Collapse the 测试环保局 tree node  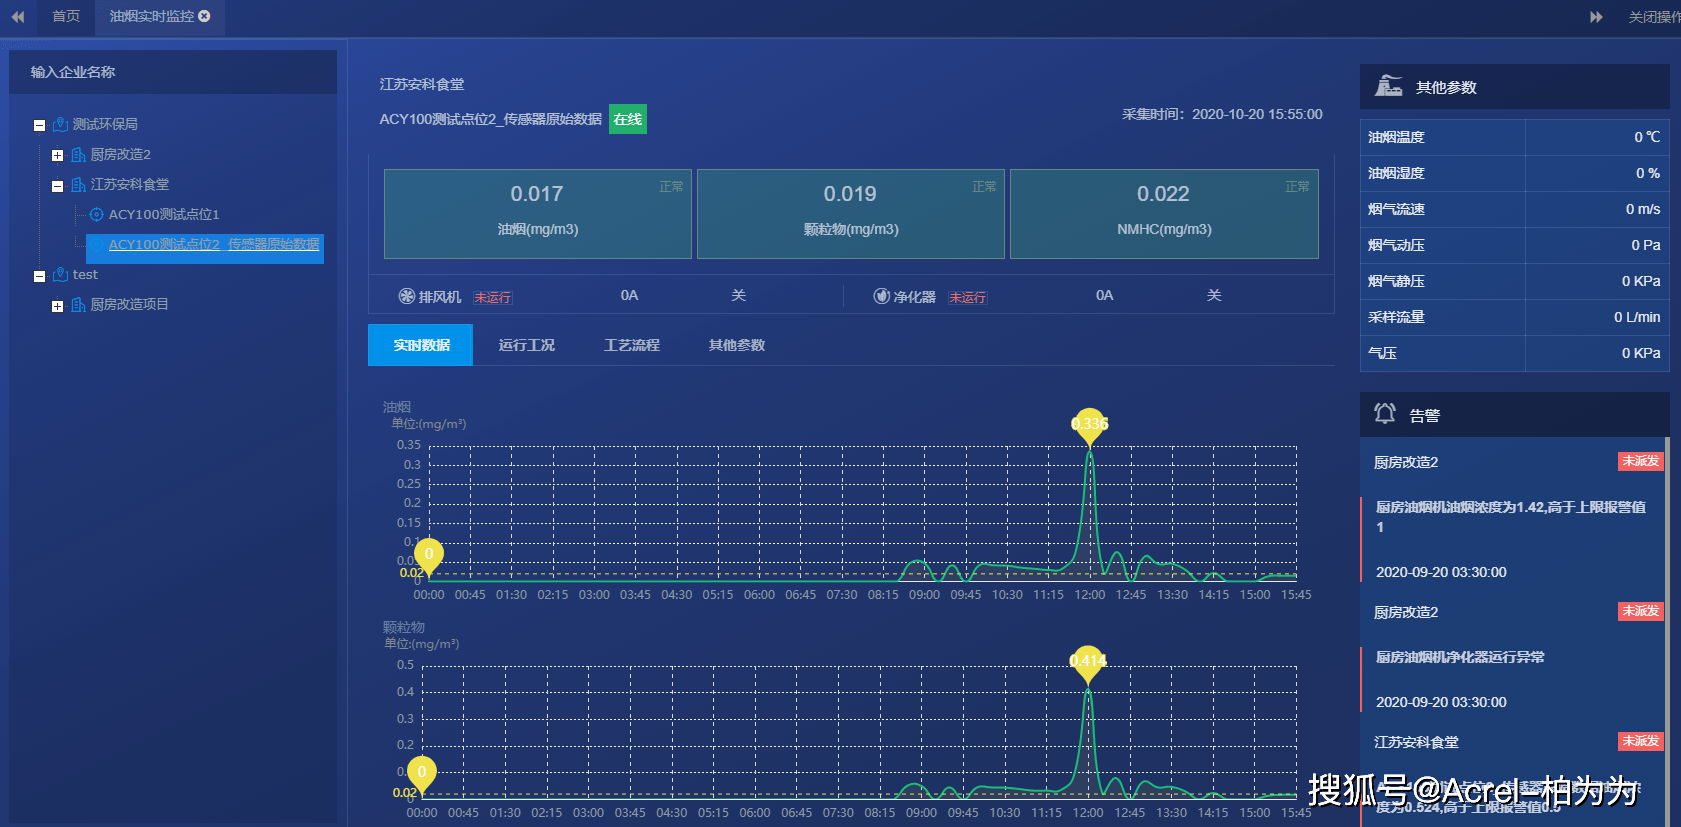(40, 125)
